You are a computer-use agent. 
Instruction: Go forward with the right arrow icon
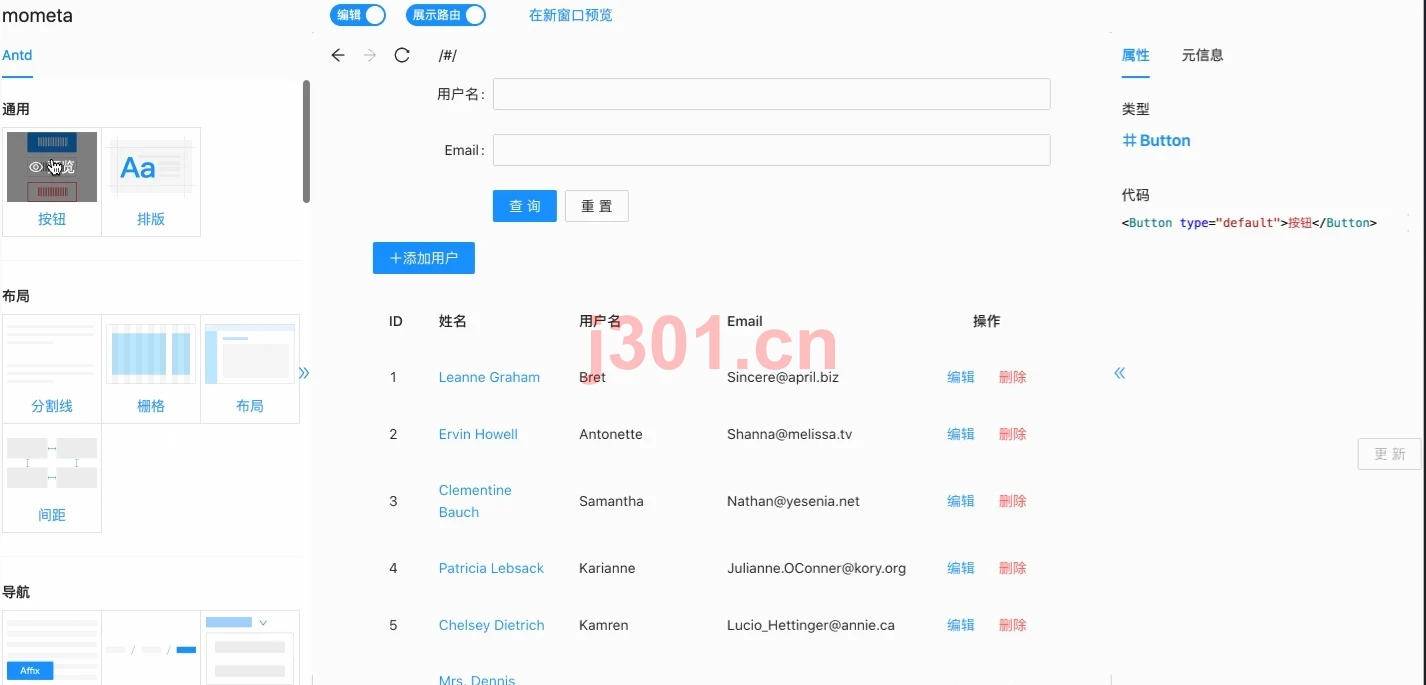tap(370, 55)
